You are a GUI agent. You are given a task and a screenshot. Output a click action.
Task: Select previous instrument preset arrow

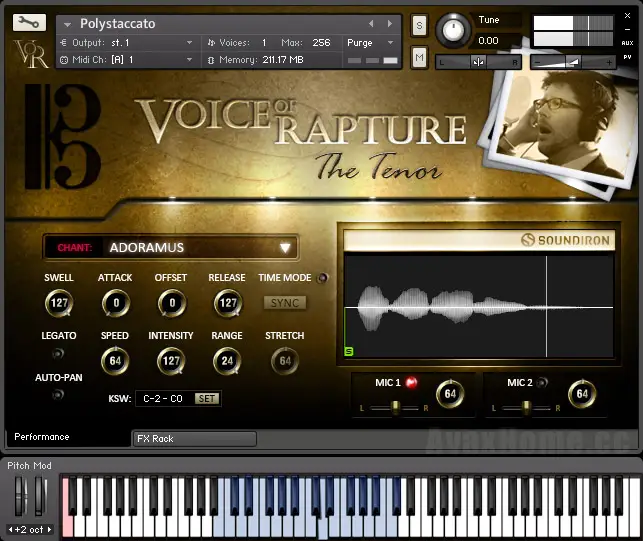[x=371, y=24]
